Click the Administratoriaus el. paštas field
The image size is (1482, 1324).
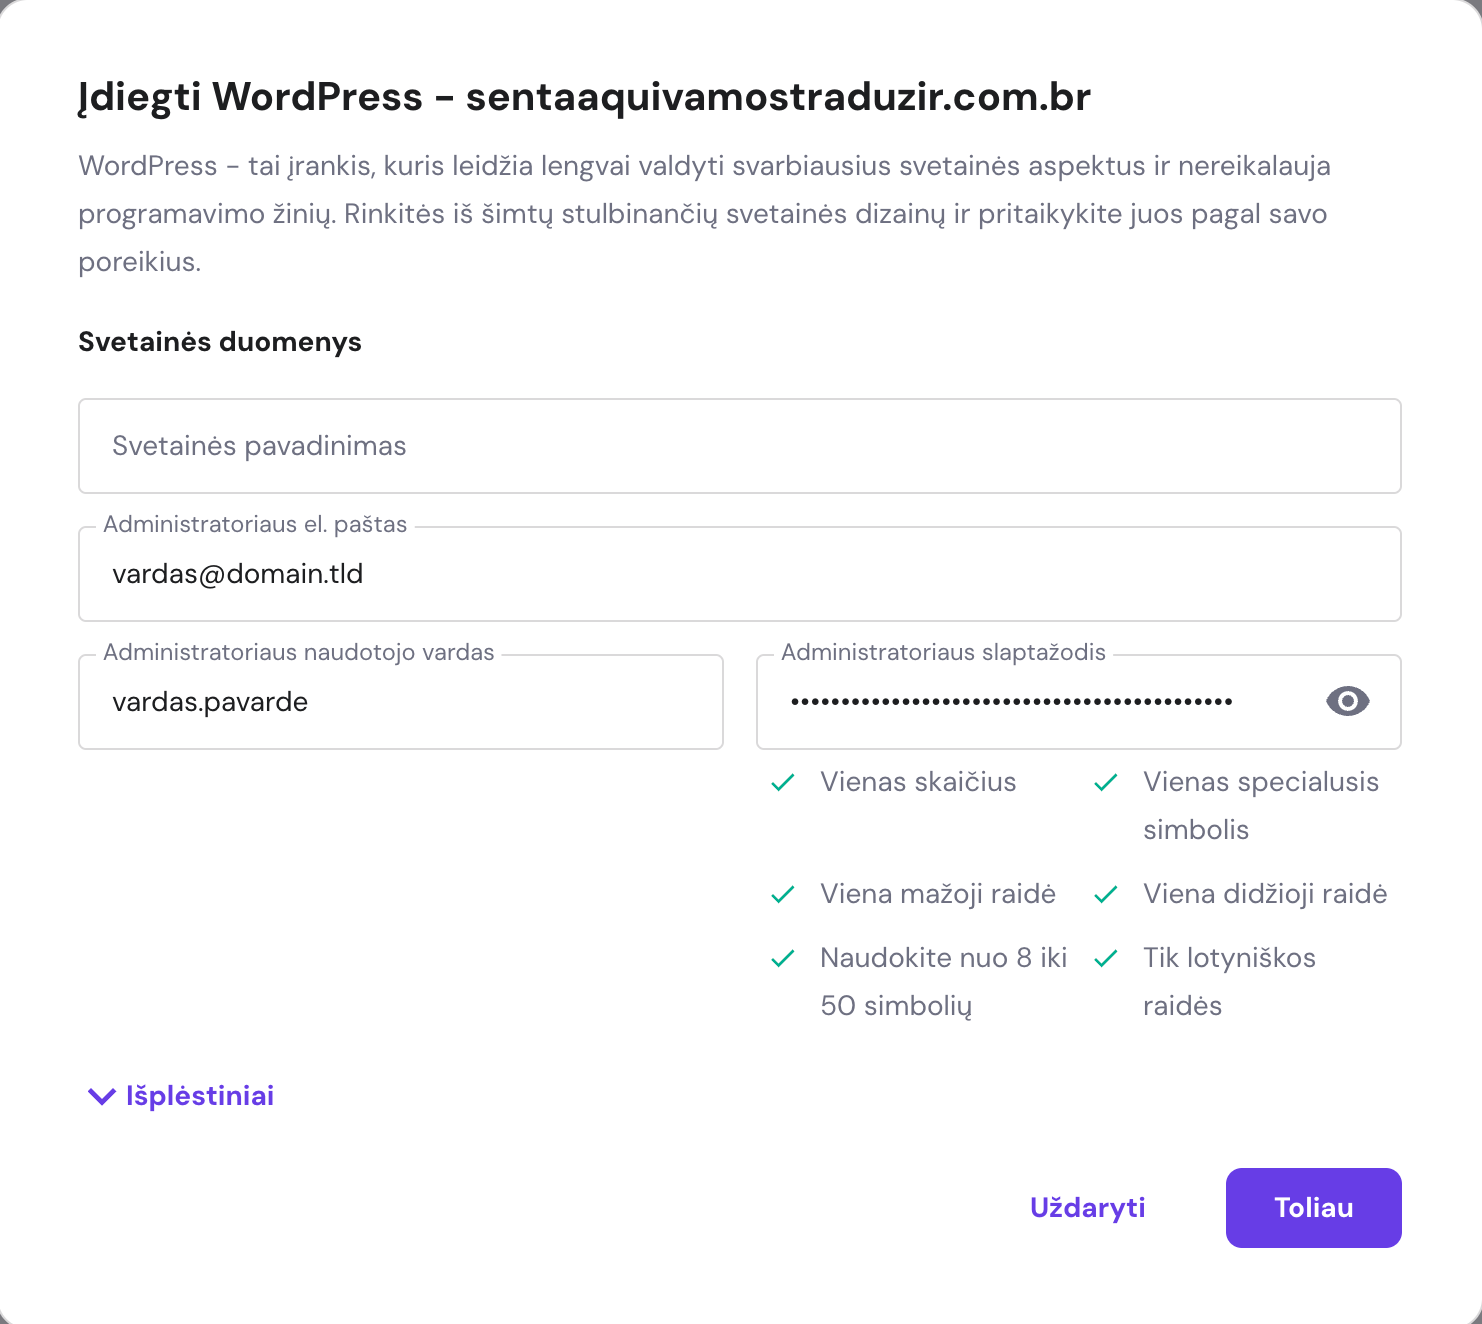click(739, 574)
